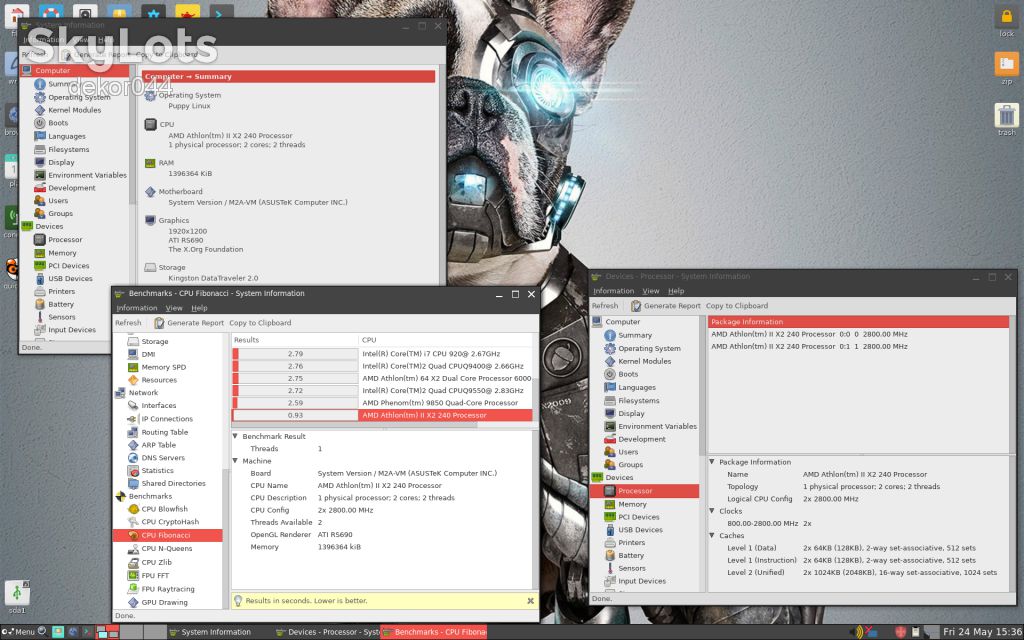
Task: Open Information menu in Benchmarks window
Action: pyautogui.click(x=136, y=308)
